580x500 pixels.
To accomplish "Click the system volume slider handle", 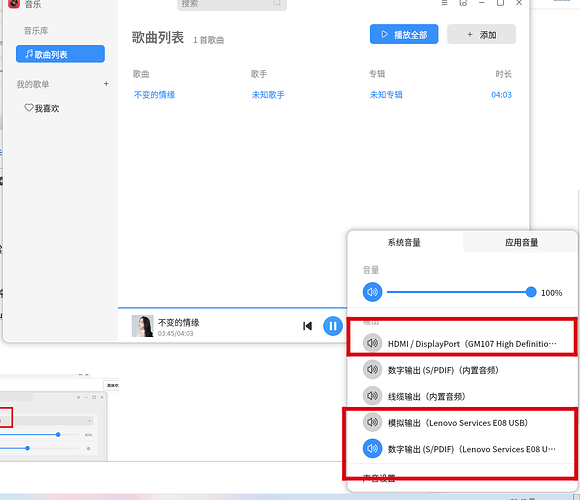I will pyautogui.click(x=531, y=292).
